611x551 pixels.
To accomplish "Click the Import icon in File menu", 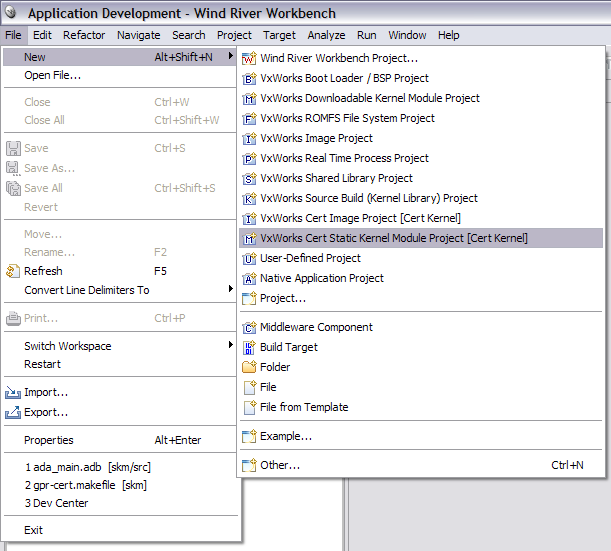I will click(x=13, y=392).
